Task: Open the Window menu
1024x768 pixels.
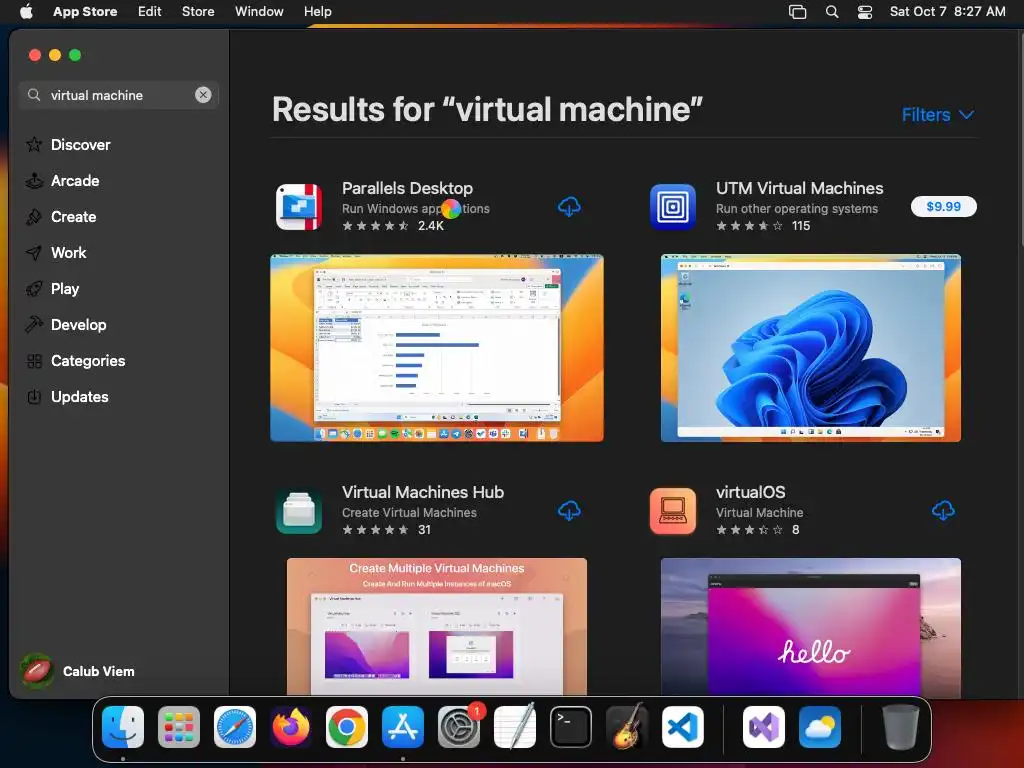Action: (x=259, y=11)
